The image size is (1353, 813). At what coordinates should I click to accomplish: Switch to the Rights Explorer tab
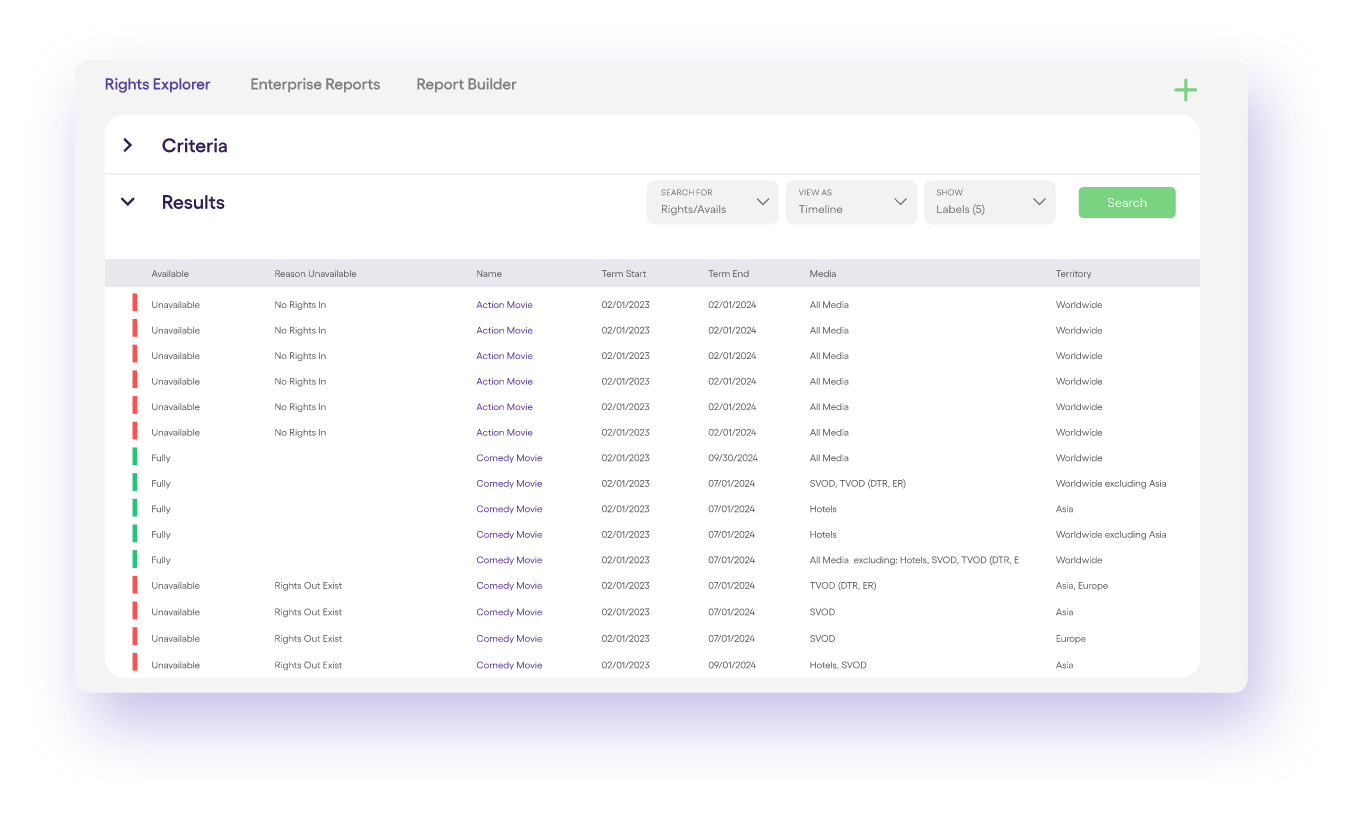pos(157,85)
